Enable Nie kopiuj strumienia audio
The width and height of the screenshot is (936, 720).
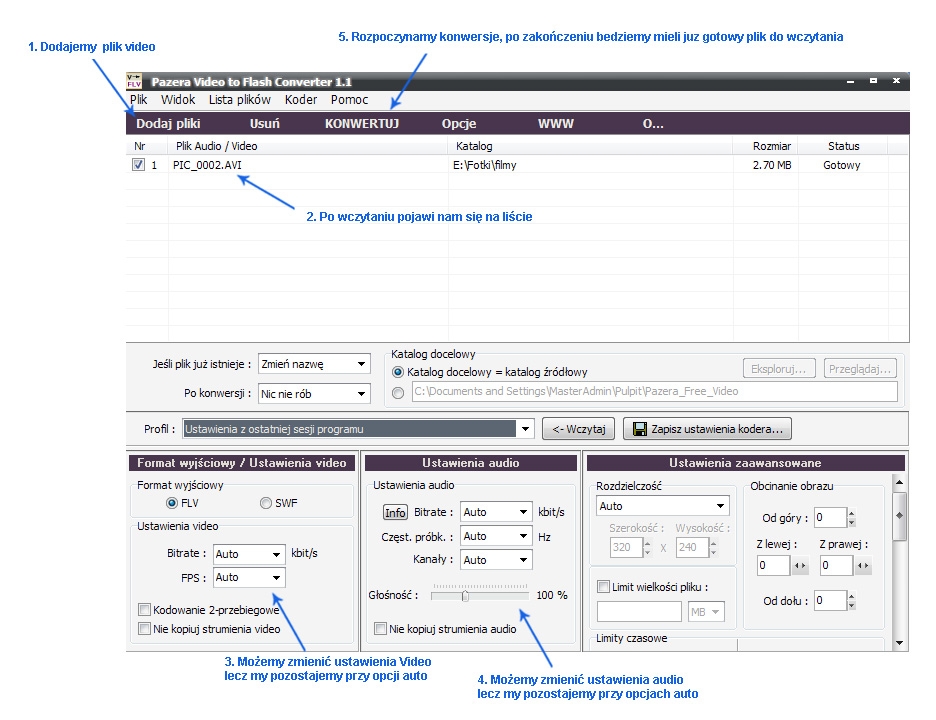380,629
